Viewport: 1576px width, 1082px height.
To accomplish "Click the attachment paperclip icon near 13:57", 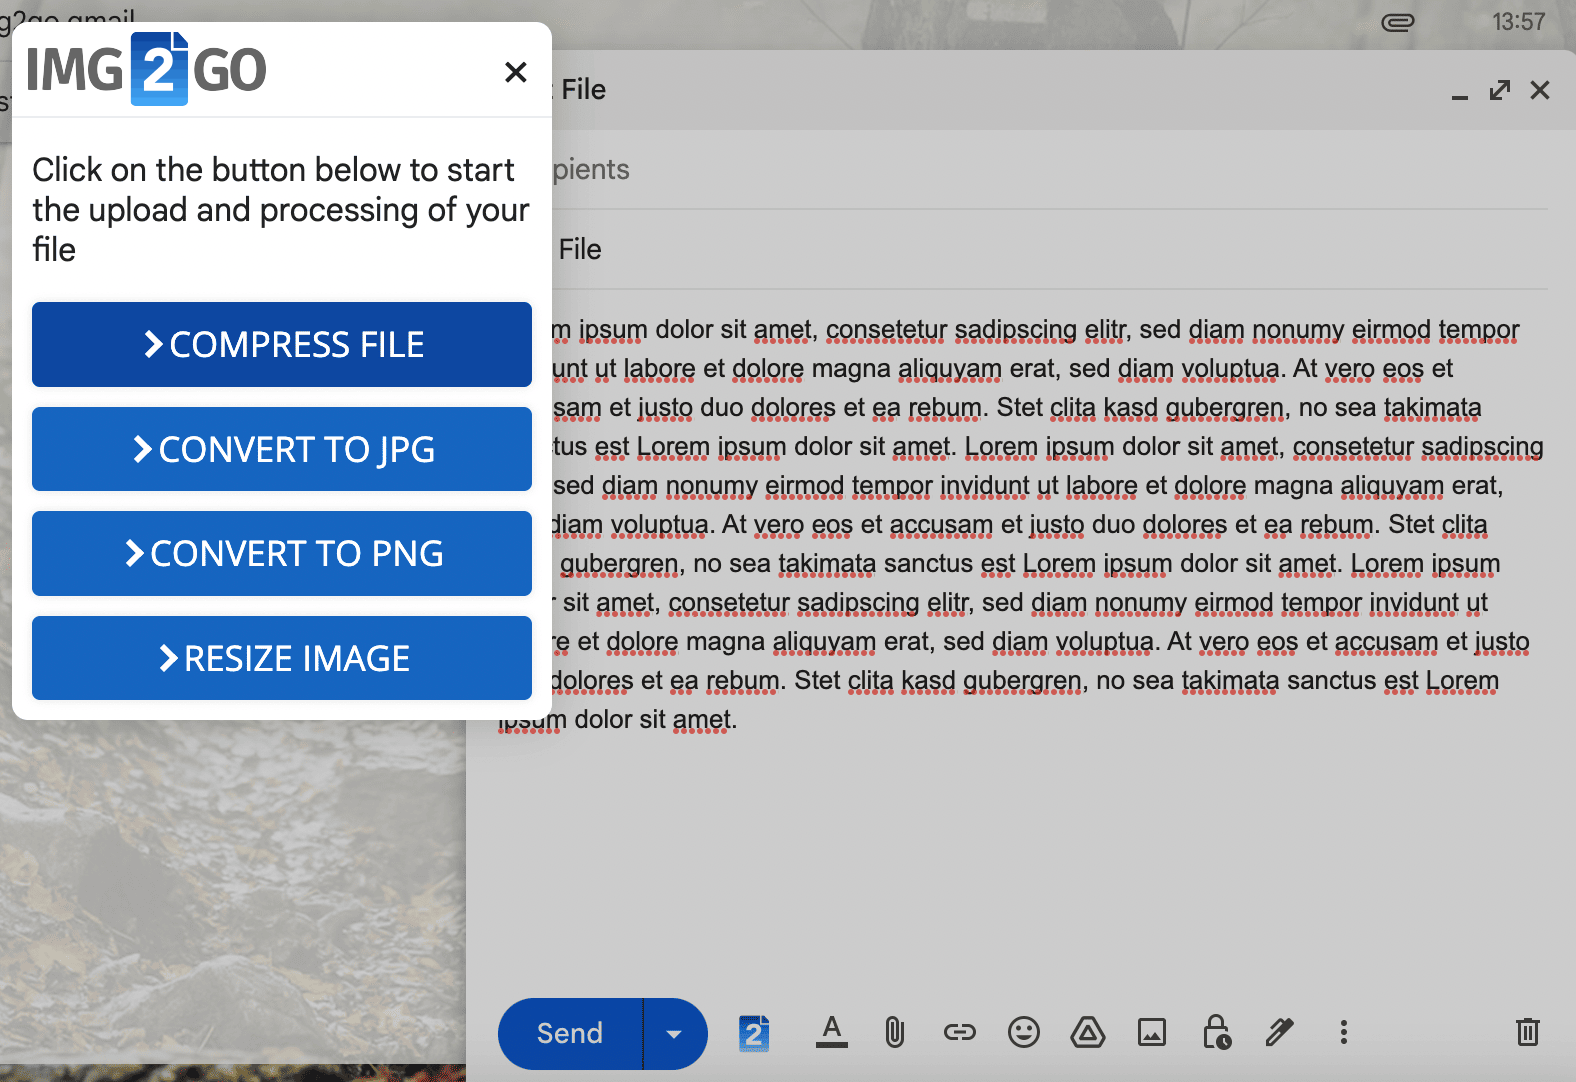I will click(1398, 22).
